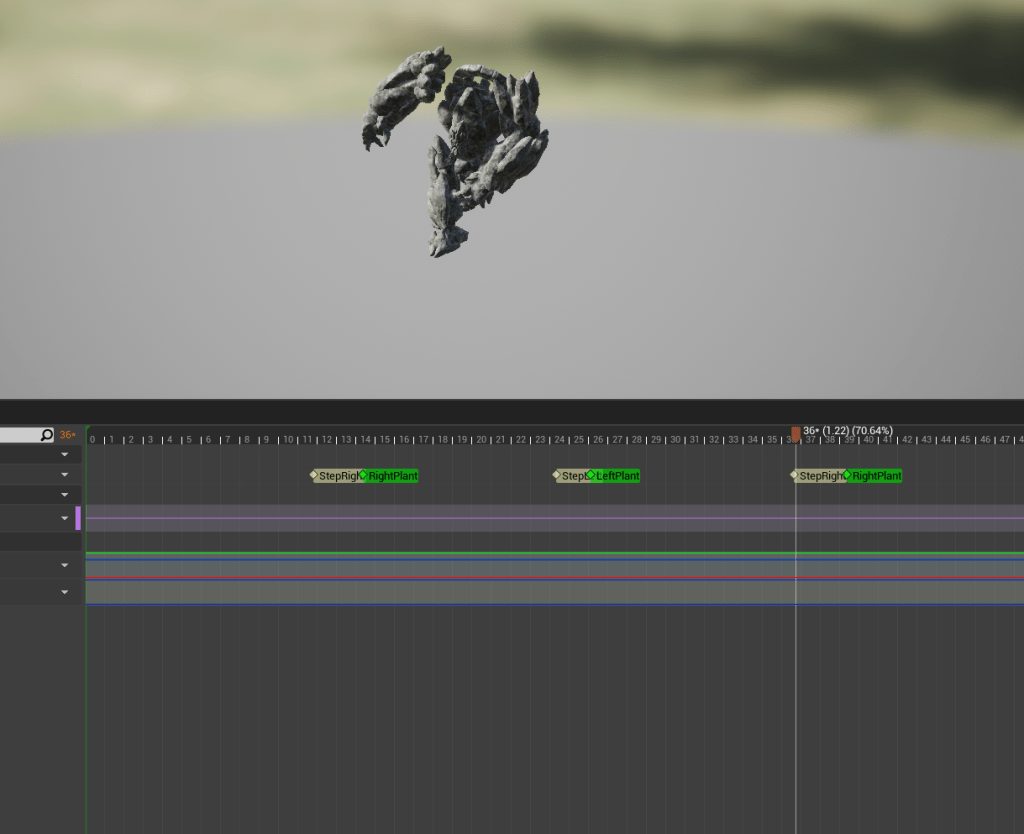Open the second-to-last track dropdown arrow
The height and width of the screenshot is (834, 1024).
pyautogui.click(x=65, y=566)
